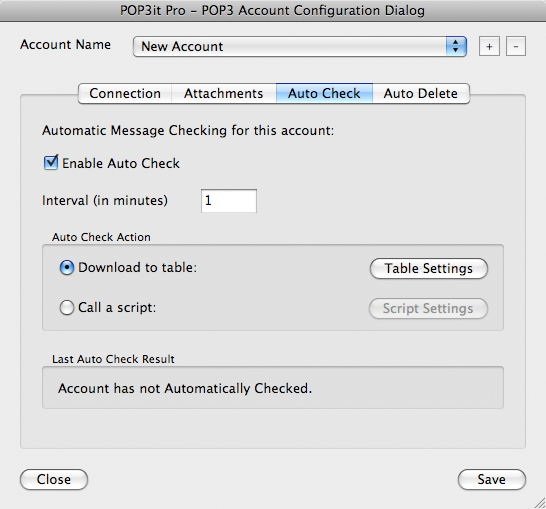Click the POP3it Pro dialog title bar
The image size is (546, 509).
pyautogui.click(x=273, y=10)
